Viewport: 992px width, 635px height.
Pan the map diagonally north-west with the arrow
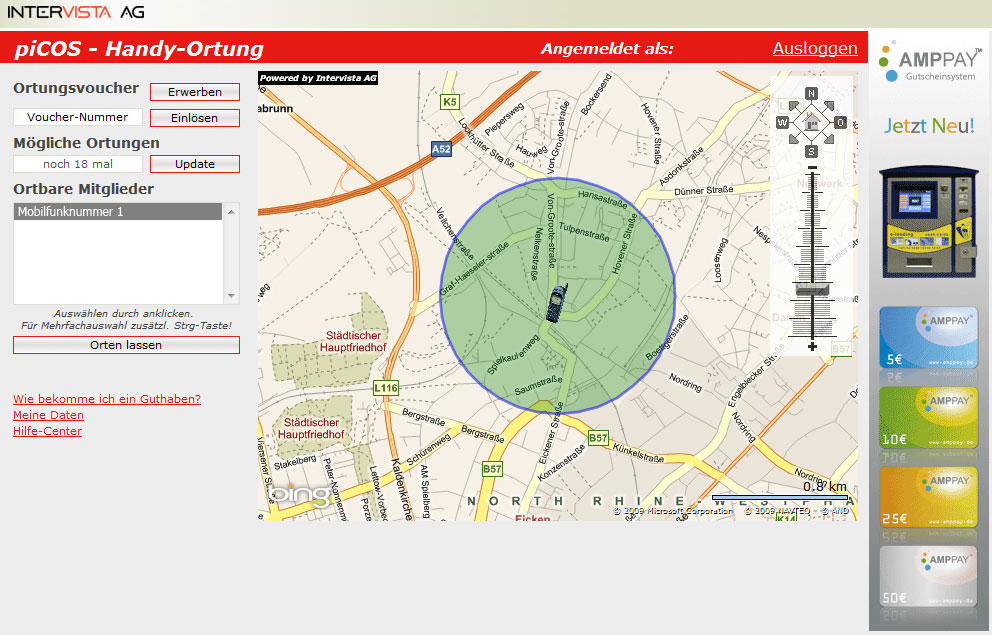click(793, 105)
